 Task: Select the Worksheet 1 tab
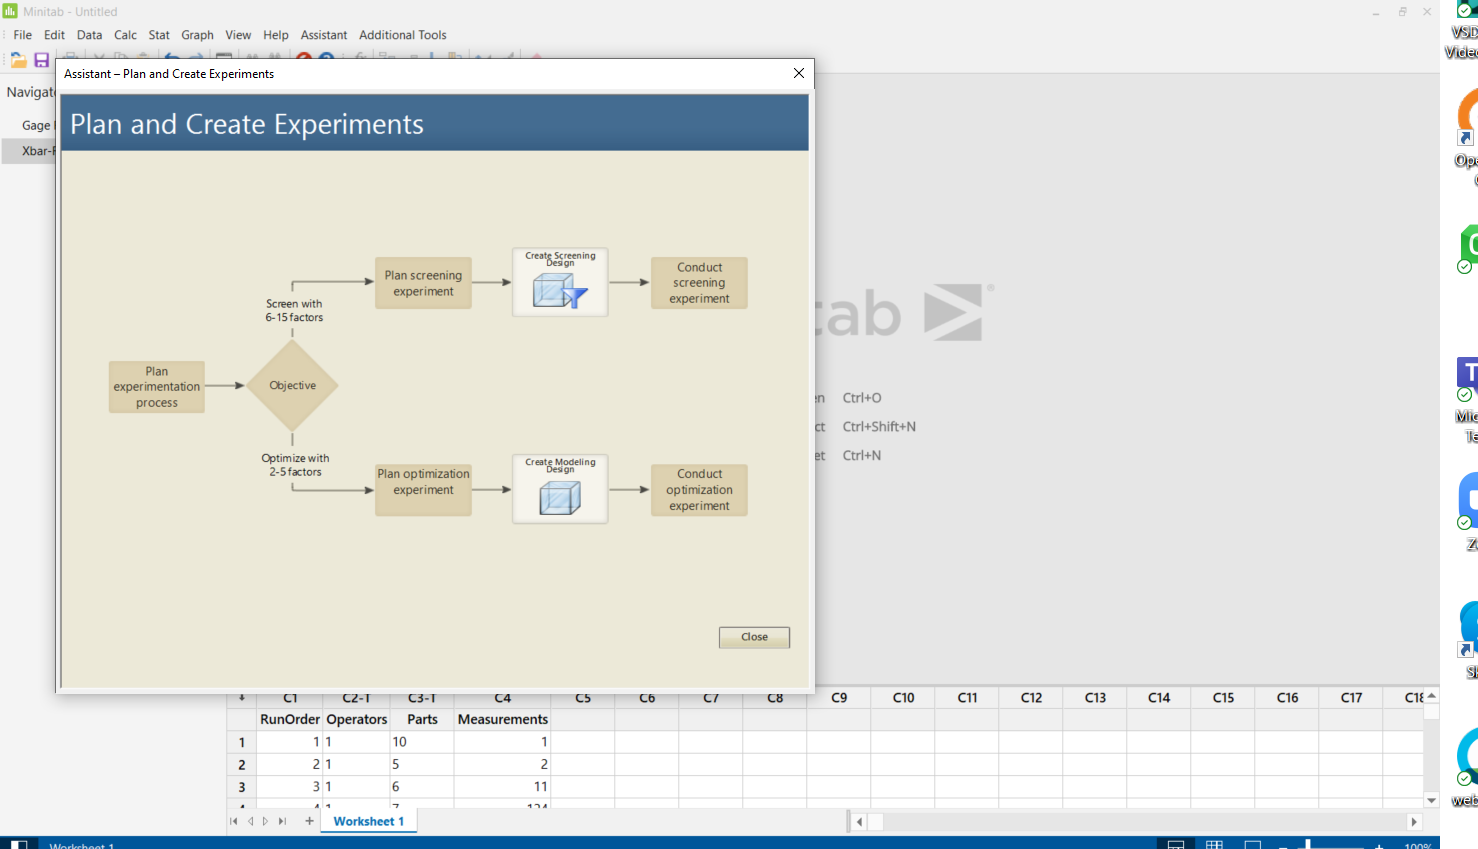pos(368,821)
